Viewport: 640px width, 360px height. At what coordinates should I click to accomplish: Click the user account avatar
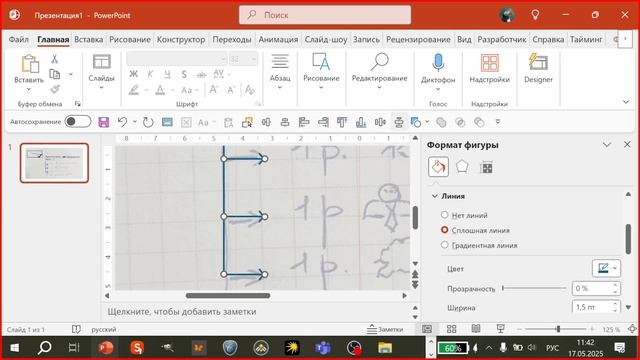(x=507, y=15)
